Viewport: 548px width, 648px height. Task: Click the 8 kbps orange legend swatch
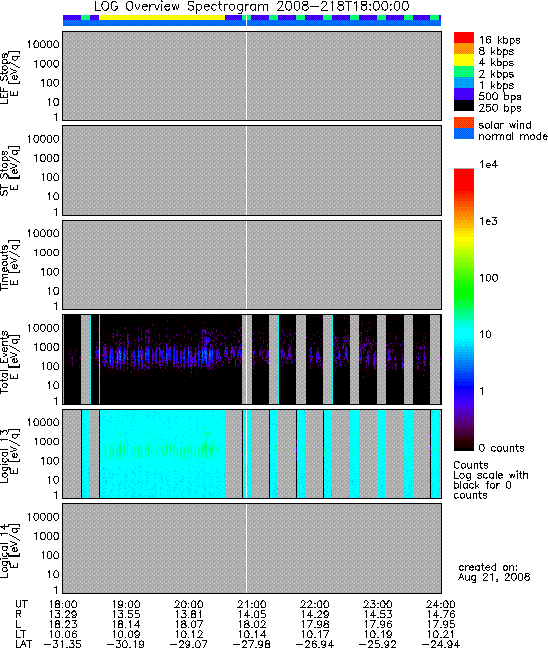pos(464,49)
